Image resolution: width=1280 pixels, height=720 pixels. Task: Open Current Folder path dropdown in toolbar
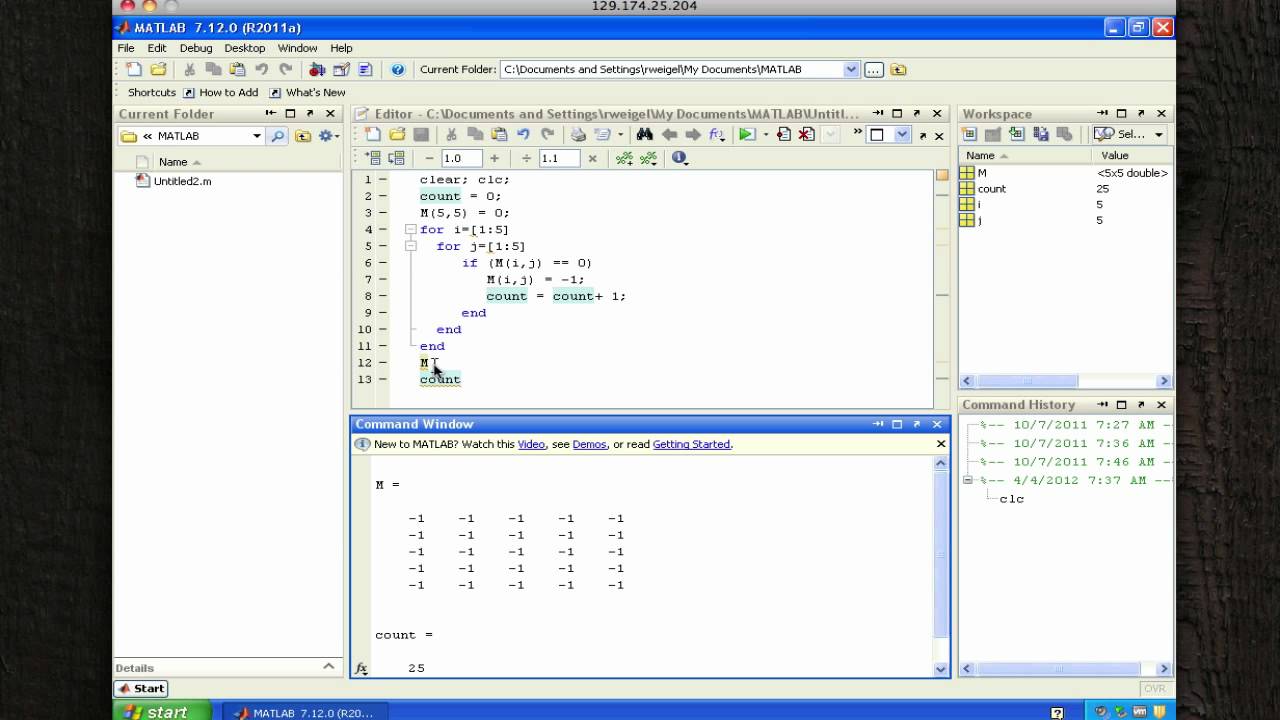point(851,70)
